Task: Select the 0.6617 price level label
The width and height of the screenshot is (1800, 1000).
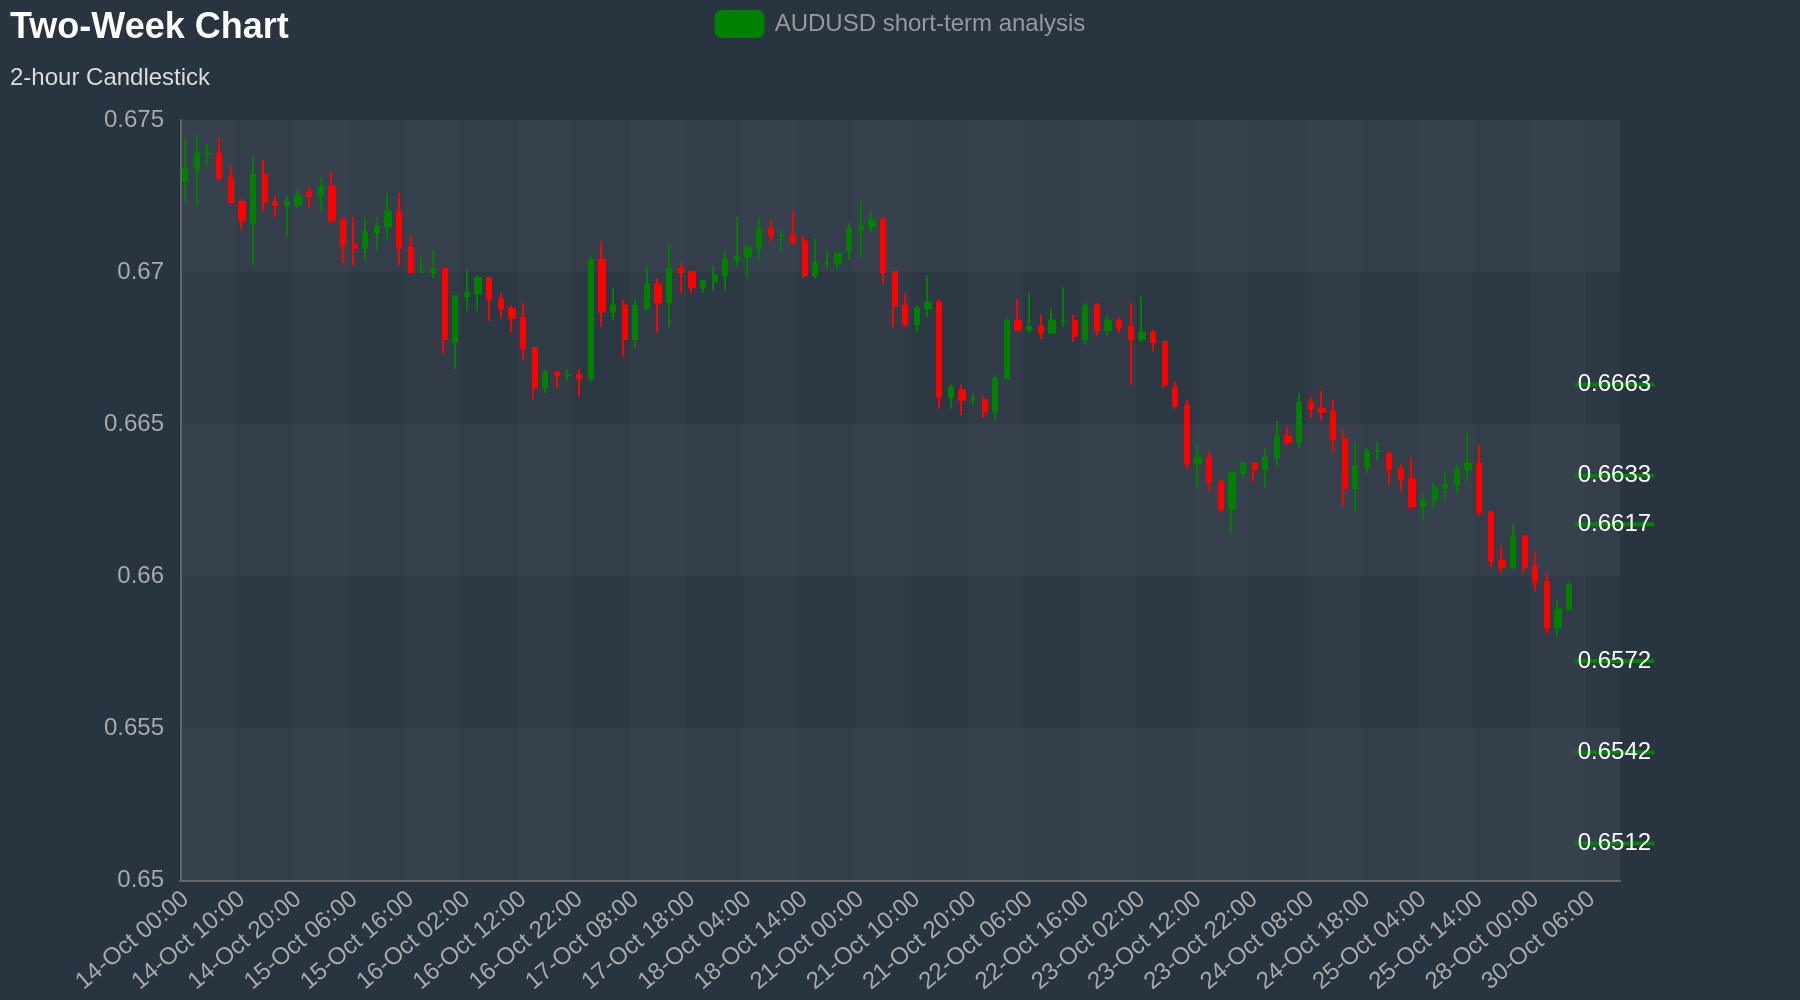Action: (x=1614, y=524)
